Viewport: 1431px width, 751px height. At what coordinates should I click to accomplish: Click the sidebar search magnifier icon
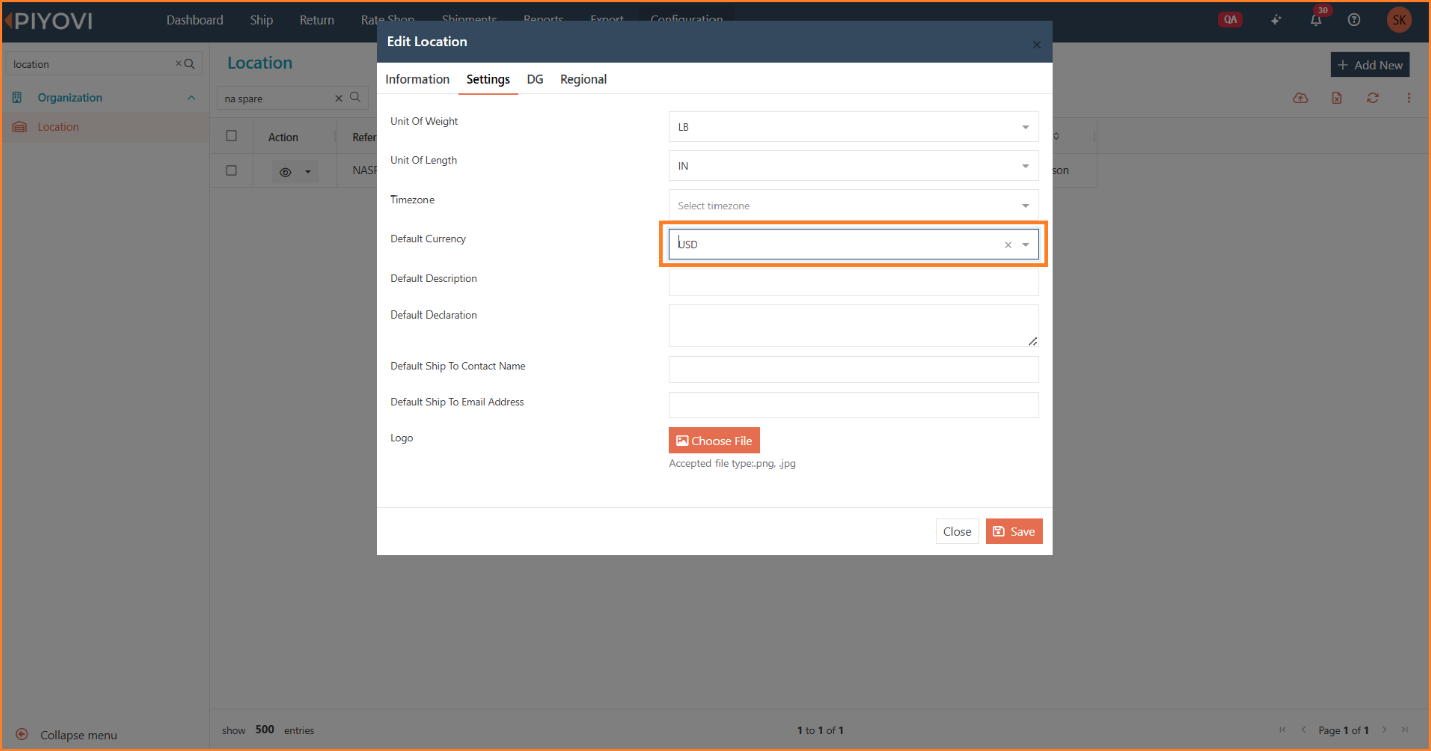pos(190,64)
